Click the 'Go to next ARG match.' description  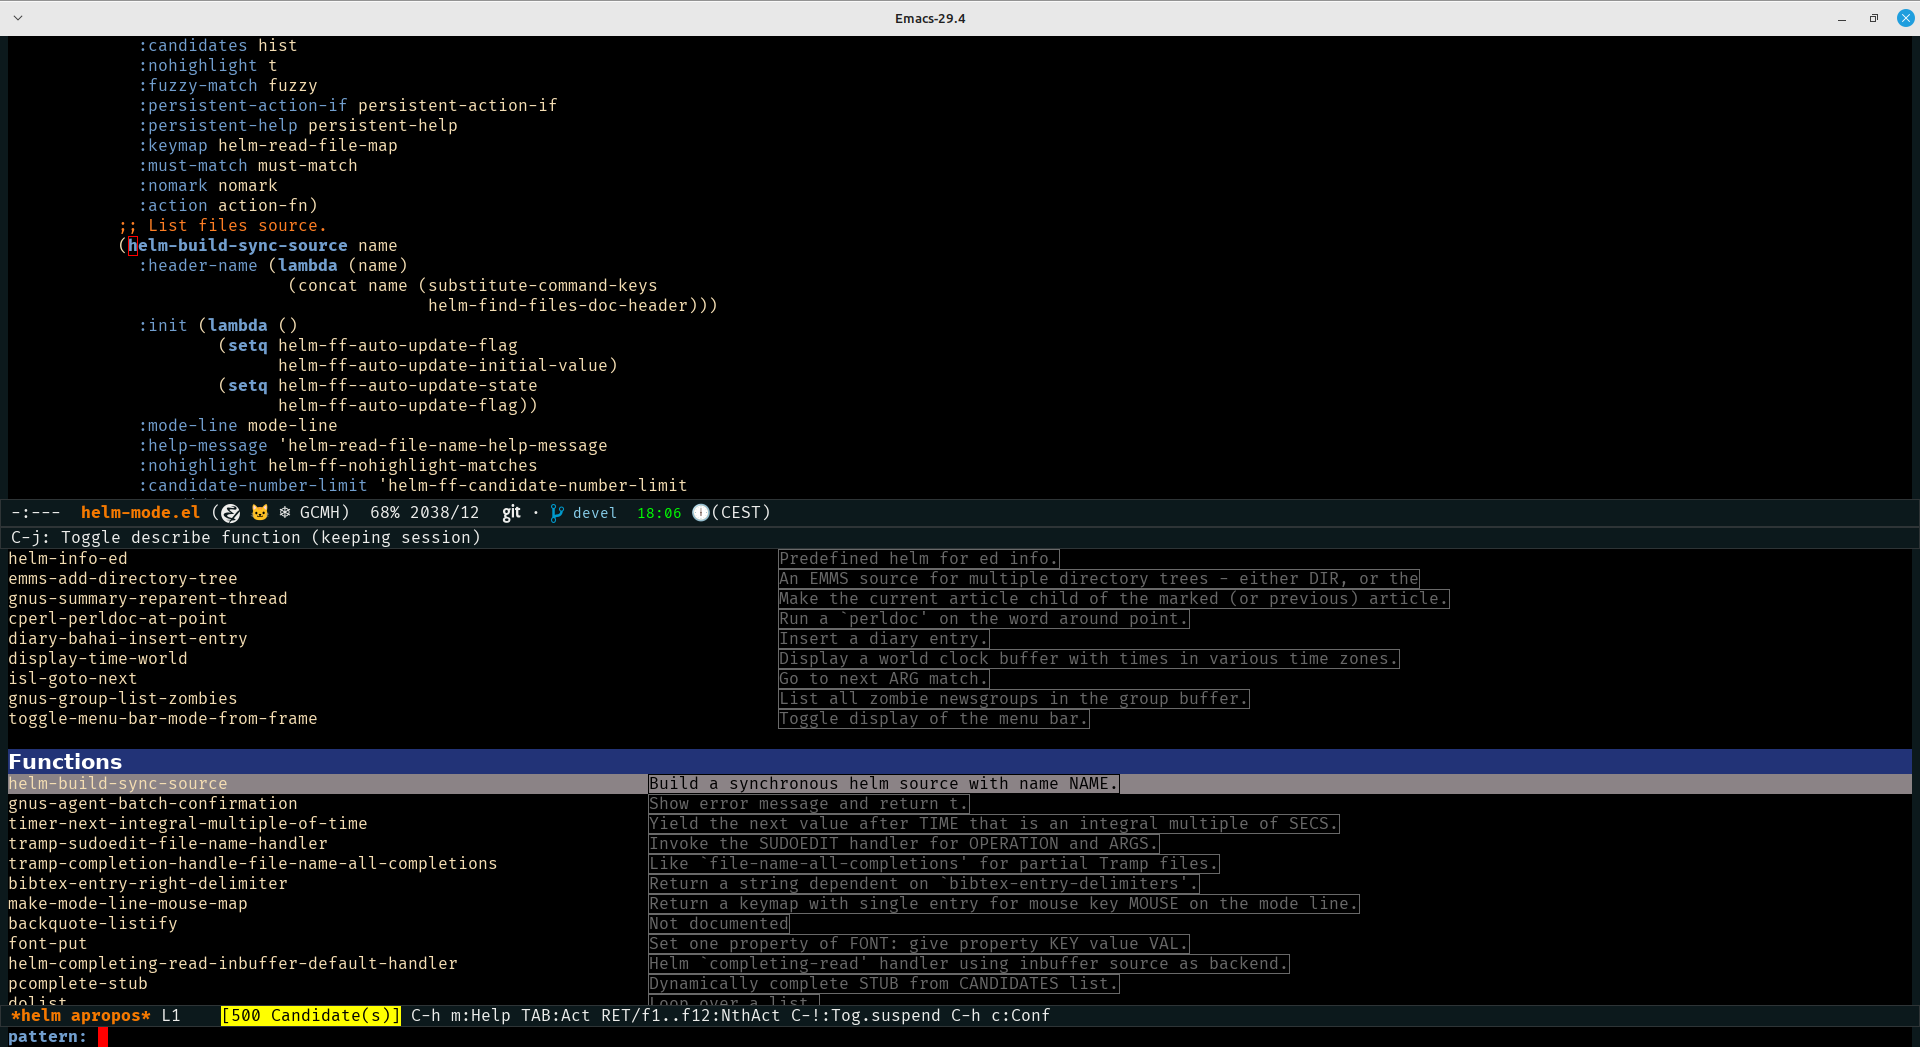click(884, 679)
